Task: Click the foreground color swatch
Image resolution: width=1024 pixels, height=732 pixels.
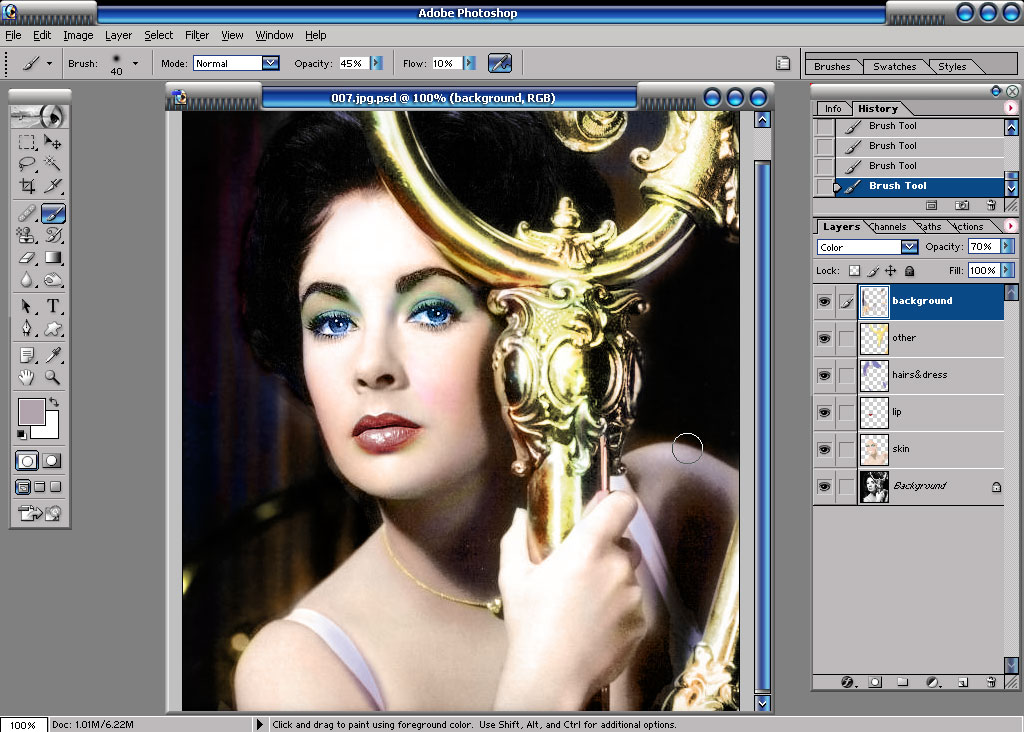Action: tap(31, 410)
